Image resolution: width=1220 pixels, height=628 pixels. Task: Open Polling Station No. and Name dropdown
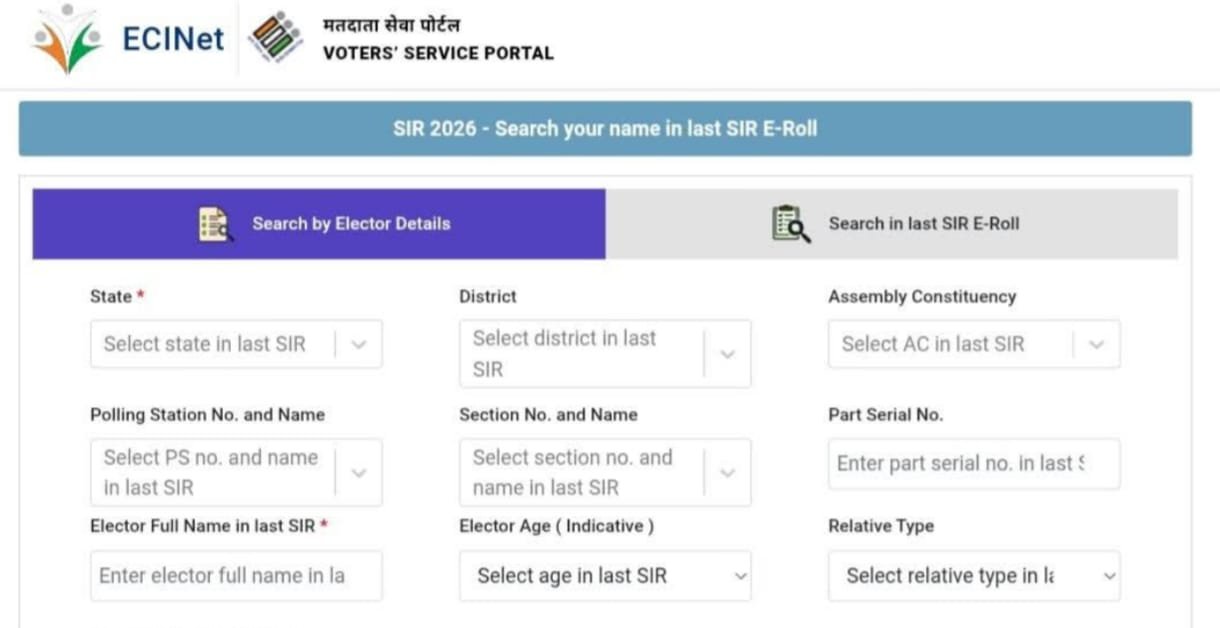[x=215, y=473]
